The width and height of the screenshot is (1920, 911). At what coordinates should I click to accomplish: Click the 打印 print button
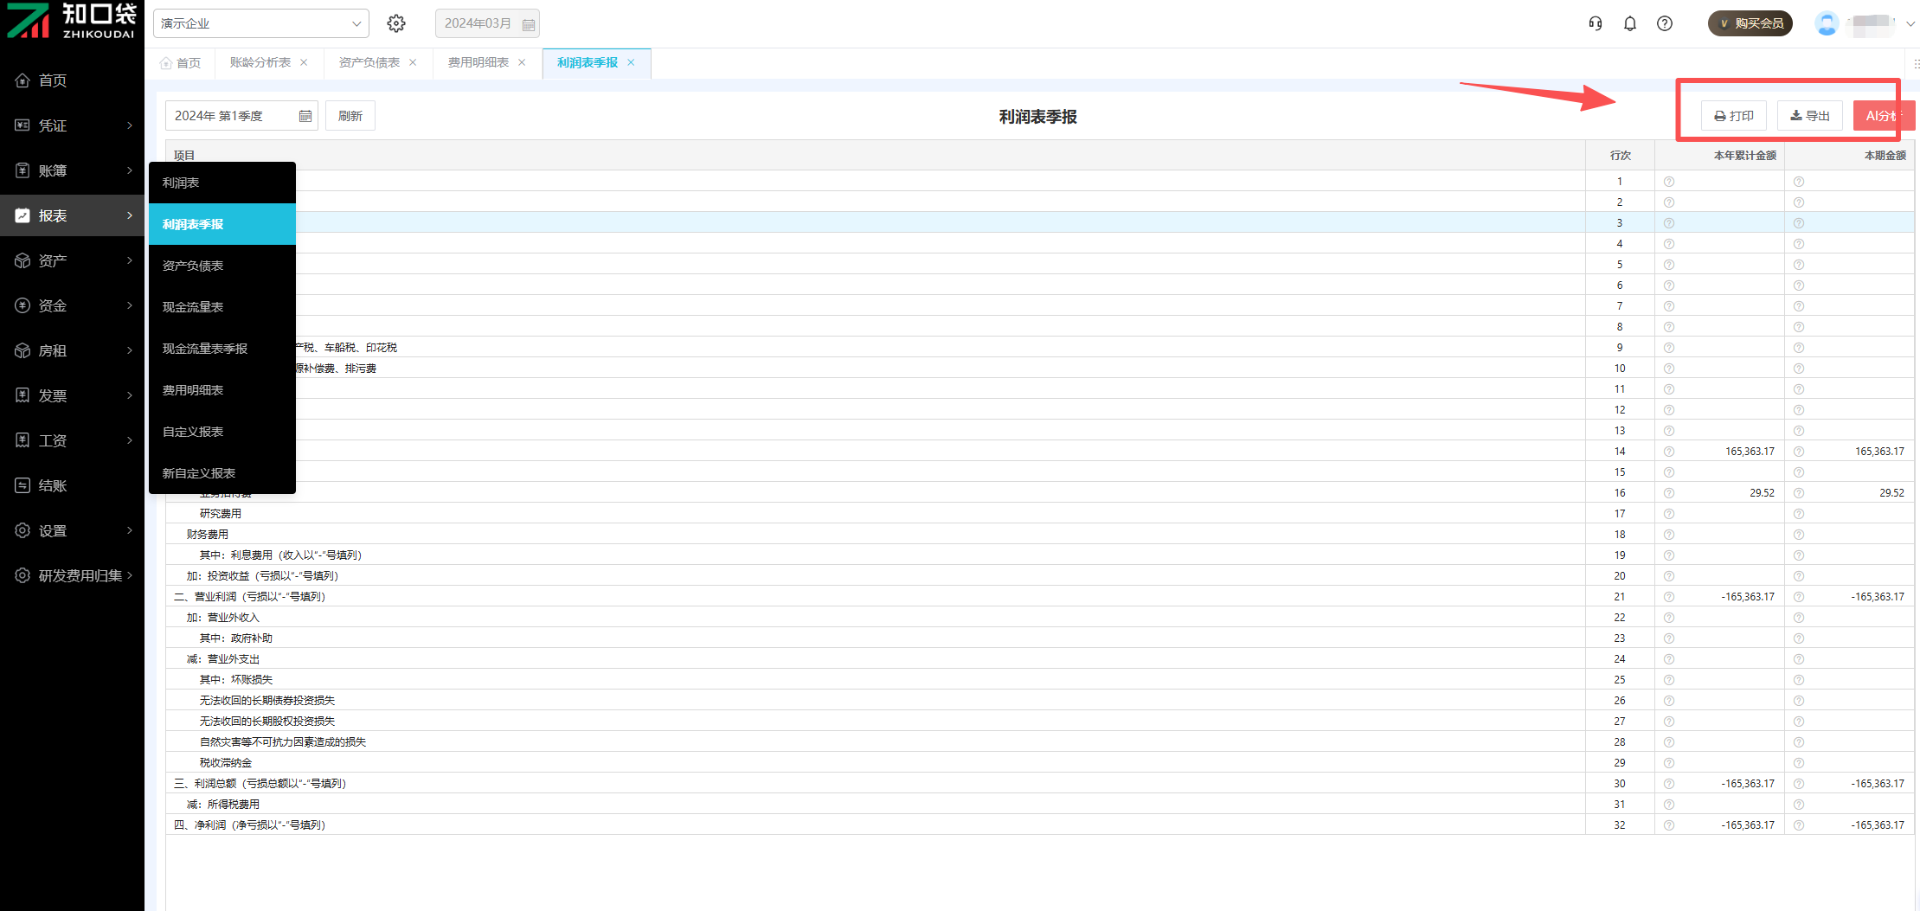coord(1734,116)
